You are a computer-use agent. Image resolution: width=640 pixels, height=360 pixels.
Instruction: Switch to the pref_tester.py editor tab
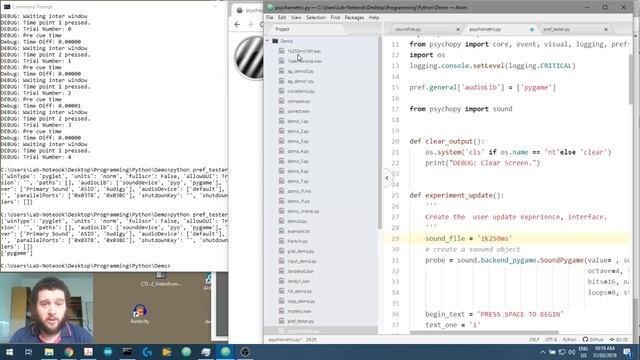coord(557,29)
